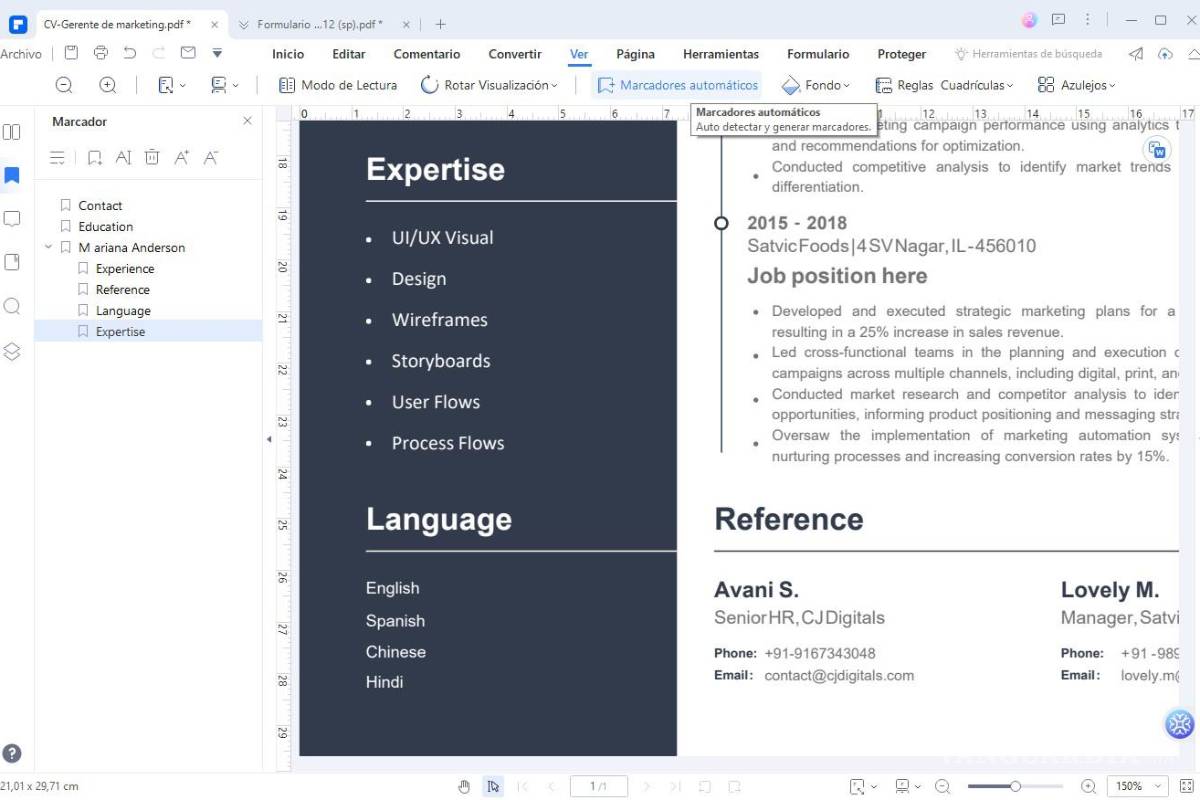Open the Rotar Visualización dropdown
This screenshot has width=1200, height=800.
tap(489, 85)
